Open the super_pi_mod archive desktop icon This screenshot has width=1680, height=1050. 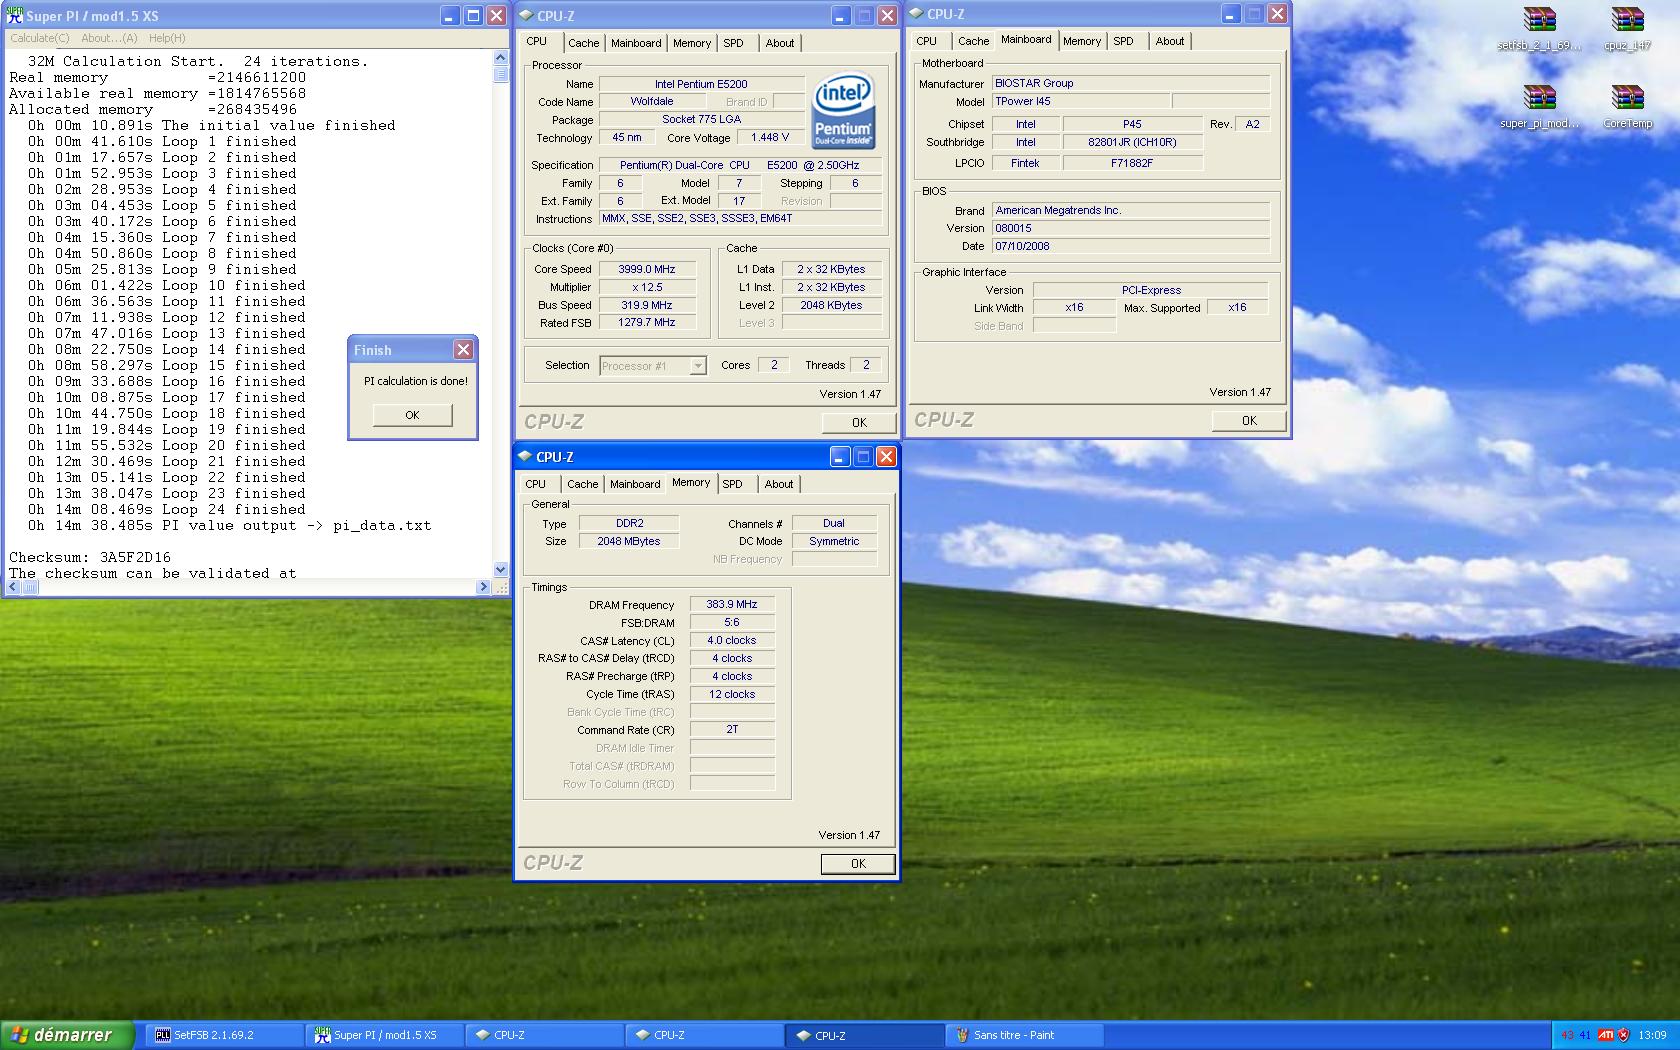1540,106
